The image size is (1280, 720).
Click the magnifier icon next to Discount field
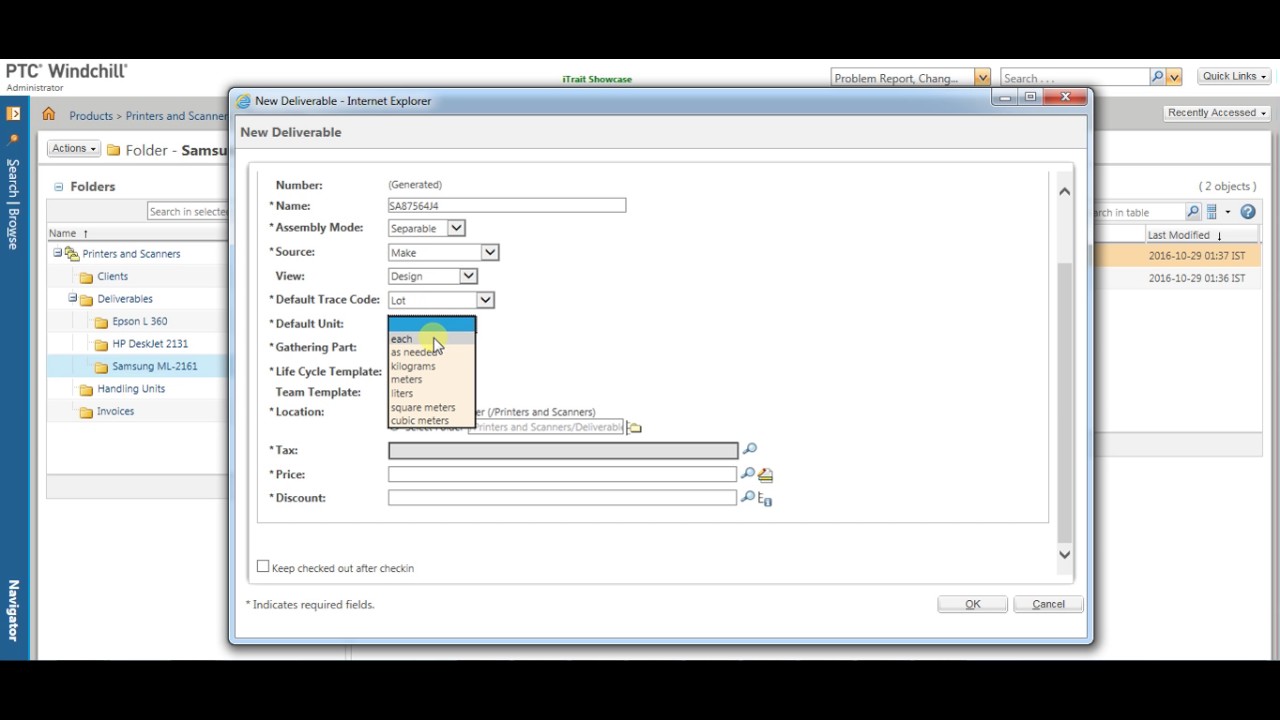tap(747, 497)
